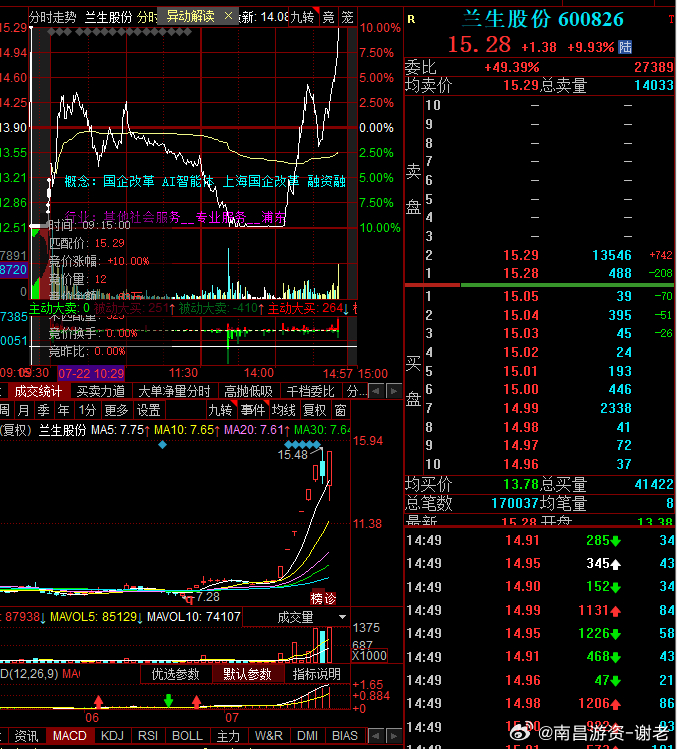Toggle the 竞 auction button in the chart header
The height and width of the screenshot is (749, 677).
point(329,17)
